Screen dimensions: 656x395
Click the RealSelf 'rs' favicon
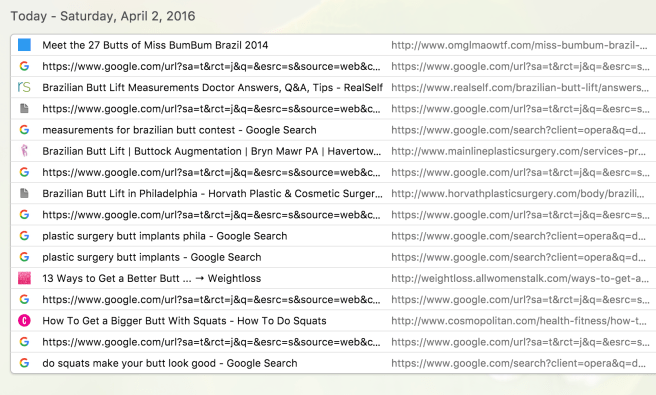(24, 87)
